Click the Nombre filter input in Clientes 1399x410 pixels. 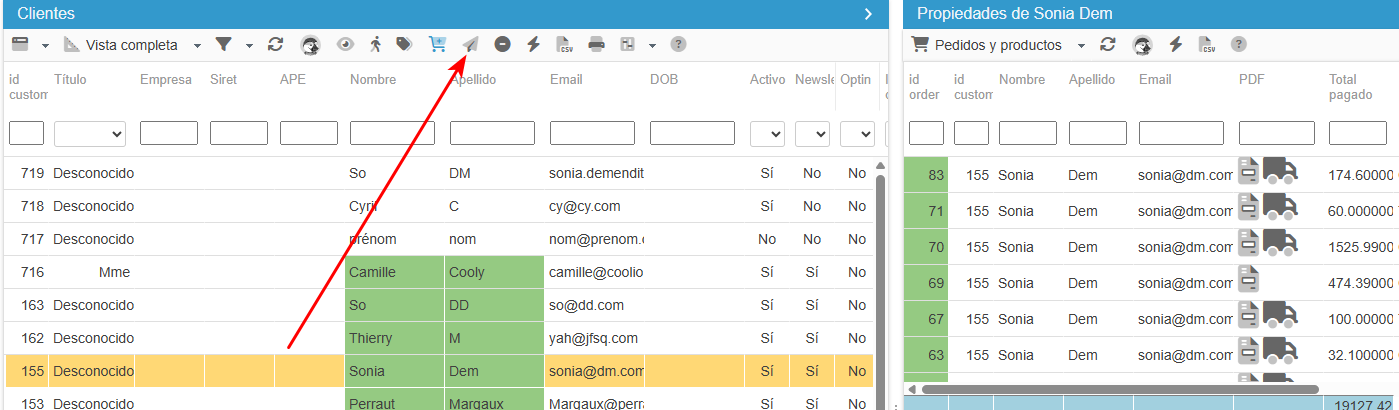pos(392,133)
